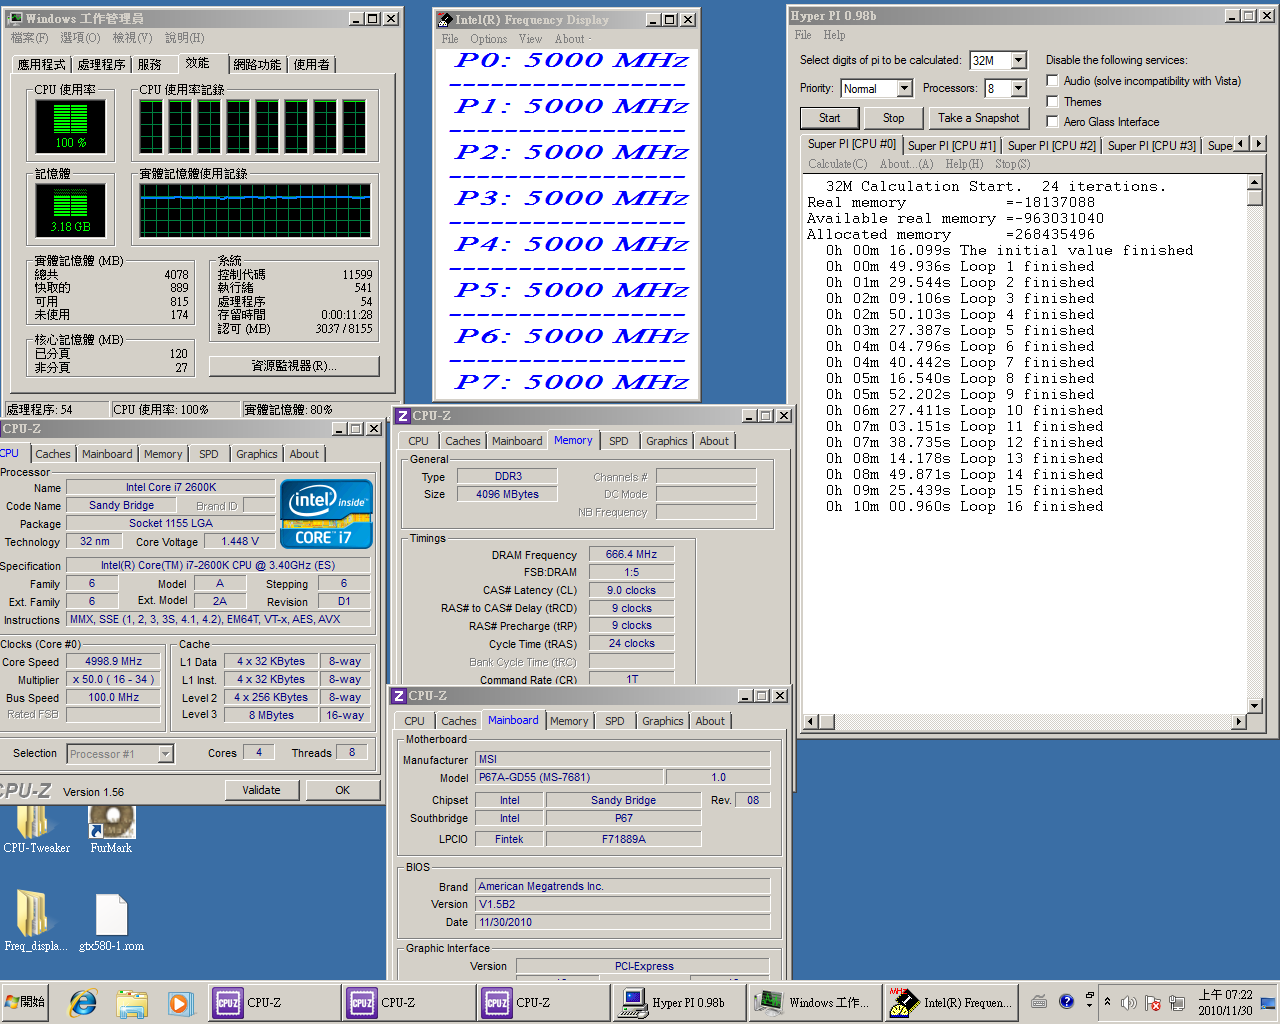
Task: Select Super PI [CPU #1] tab
Action: 952,145
